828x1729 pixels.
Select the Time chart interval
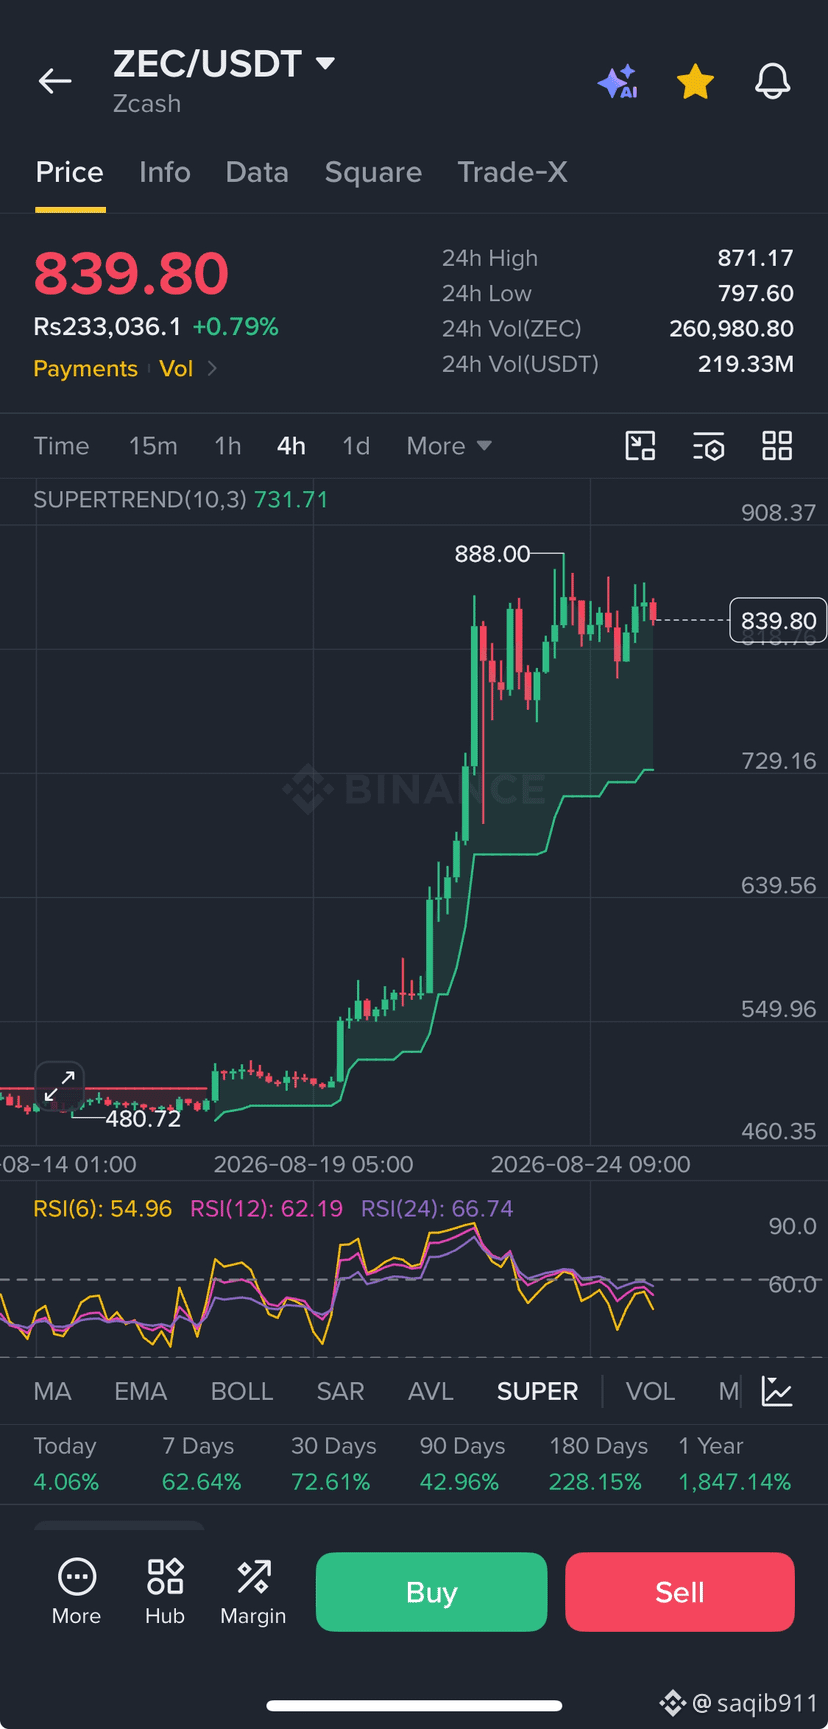coord(61,446)
